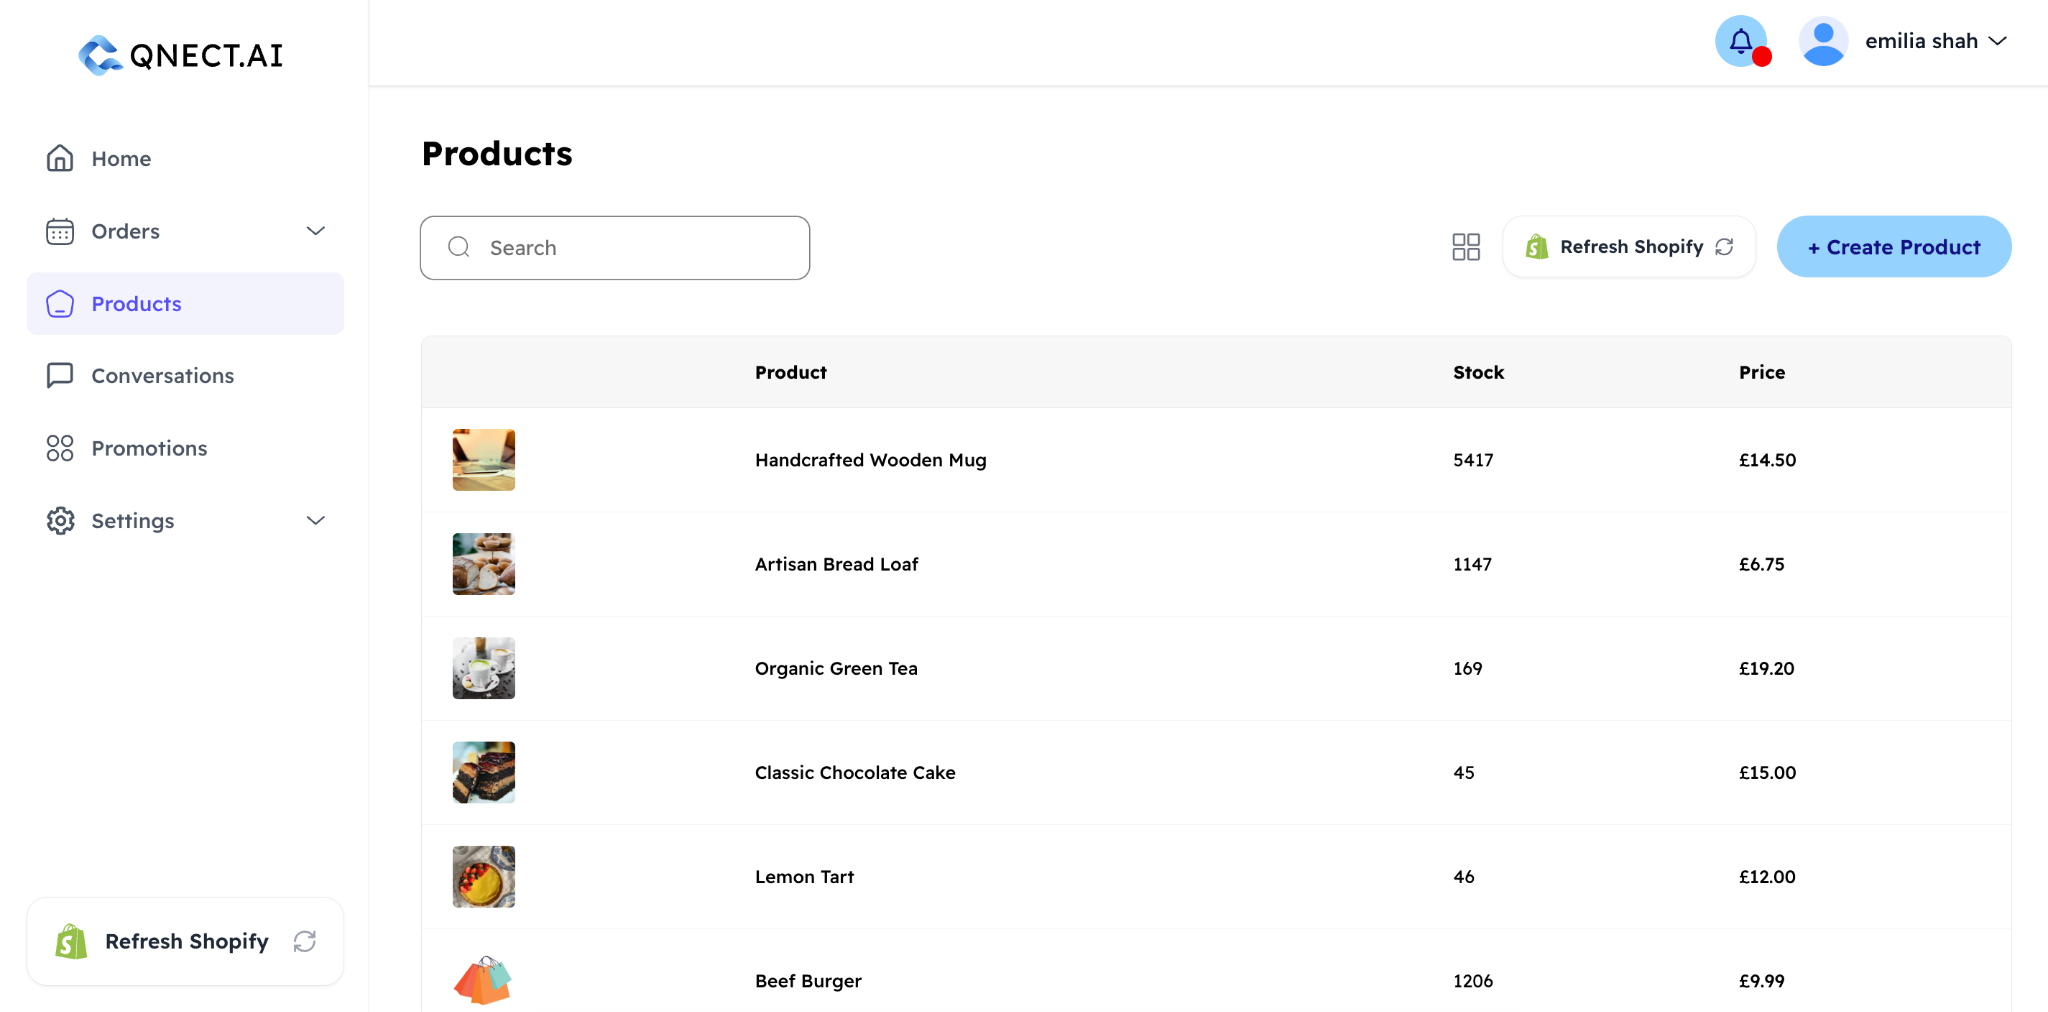Open the Lemon Tart thumbnail
2048x1012 pixels.
pos(484,876)
